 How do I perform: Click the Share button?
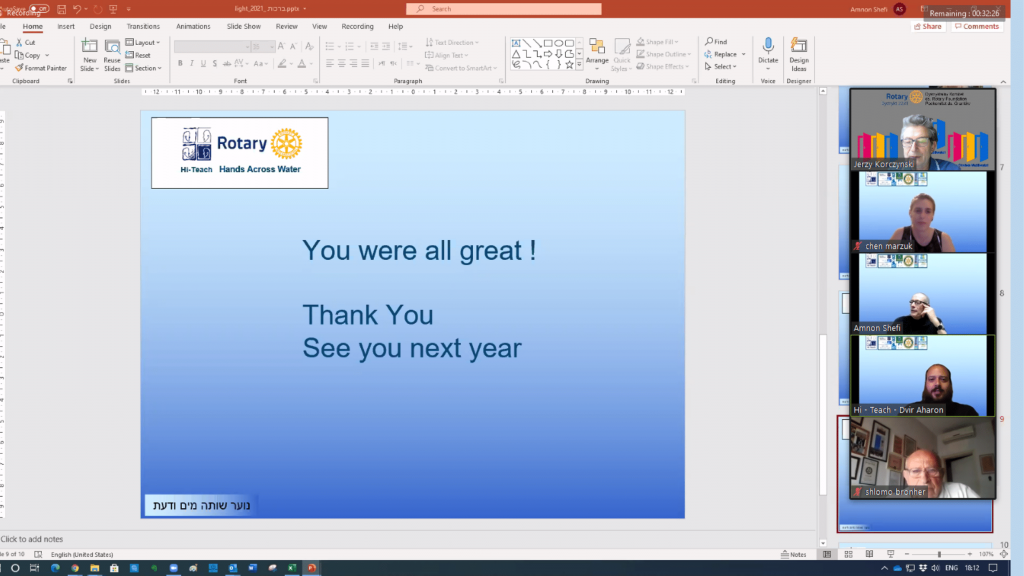pyautogui.click(x=928, y=27)
